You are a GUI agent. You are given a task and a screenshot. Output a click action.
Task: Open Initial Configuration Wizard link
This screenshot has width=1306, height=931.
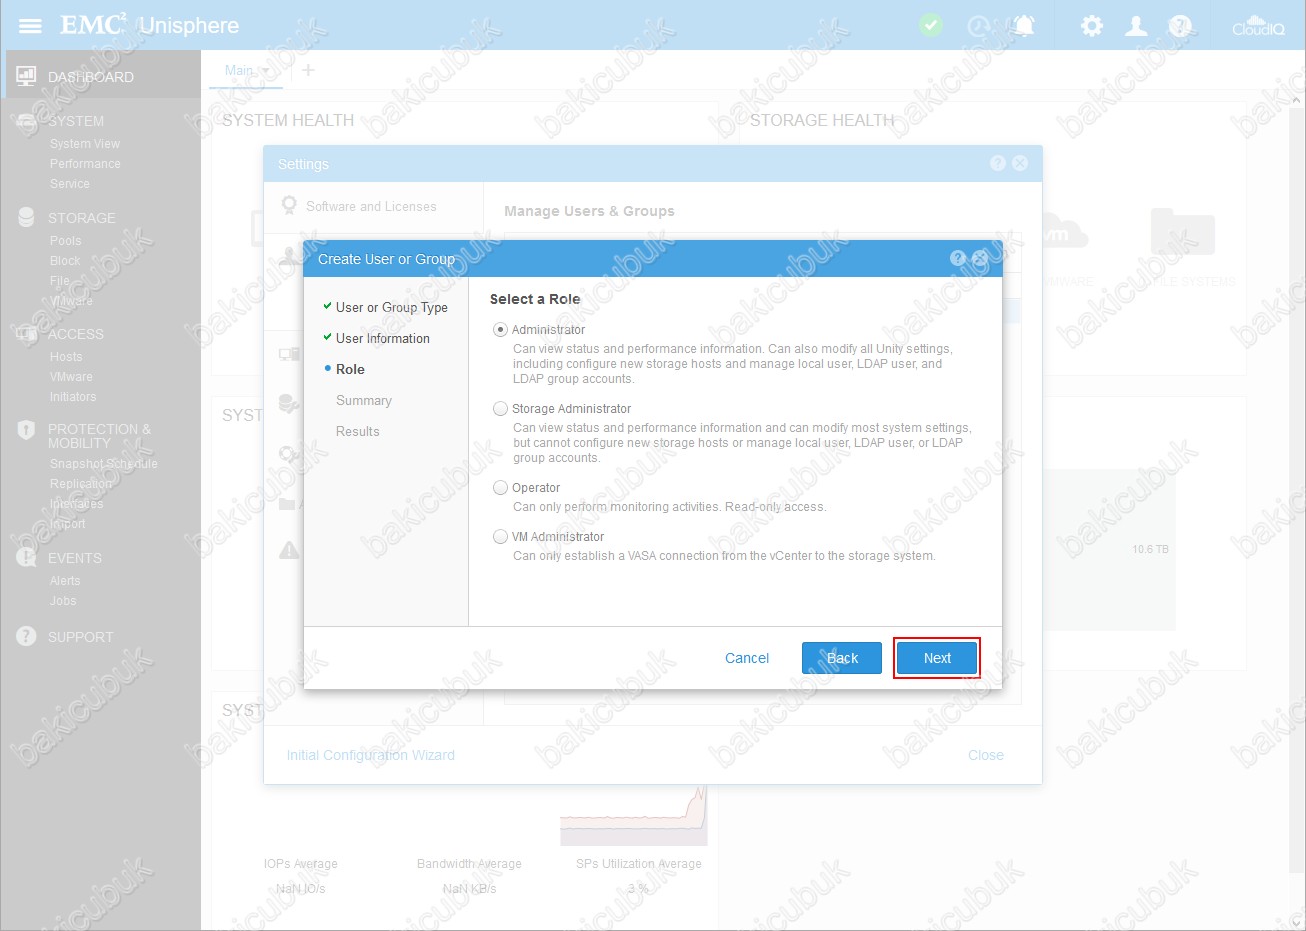pyautogui.click(x=371, y=755)
